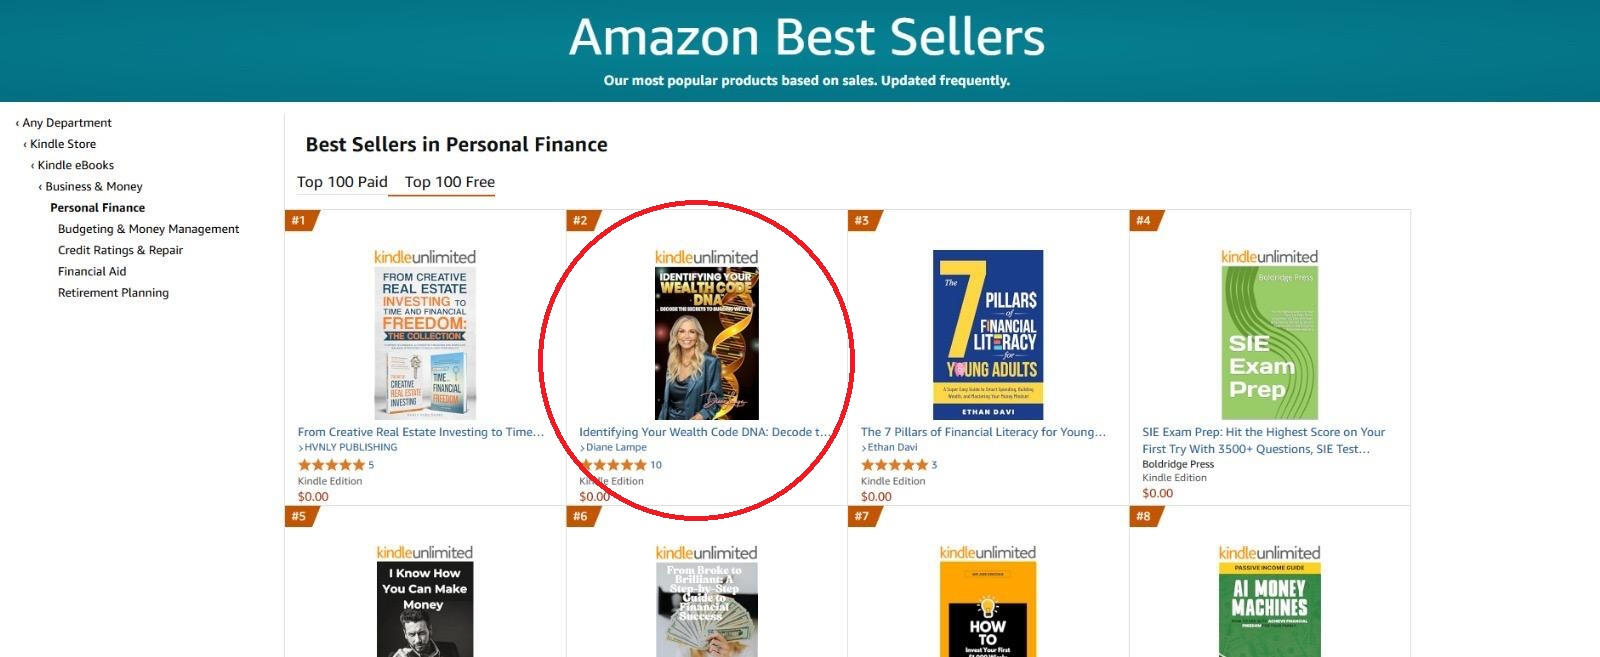Go to Credit Ratings & Repair category

point(120,249)
